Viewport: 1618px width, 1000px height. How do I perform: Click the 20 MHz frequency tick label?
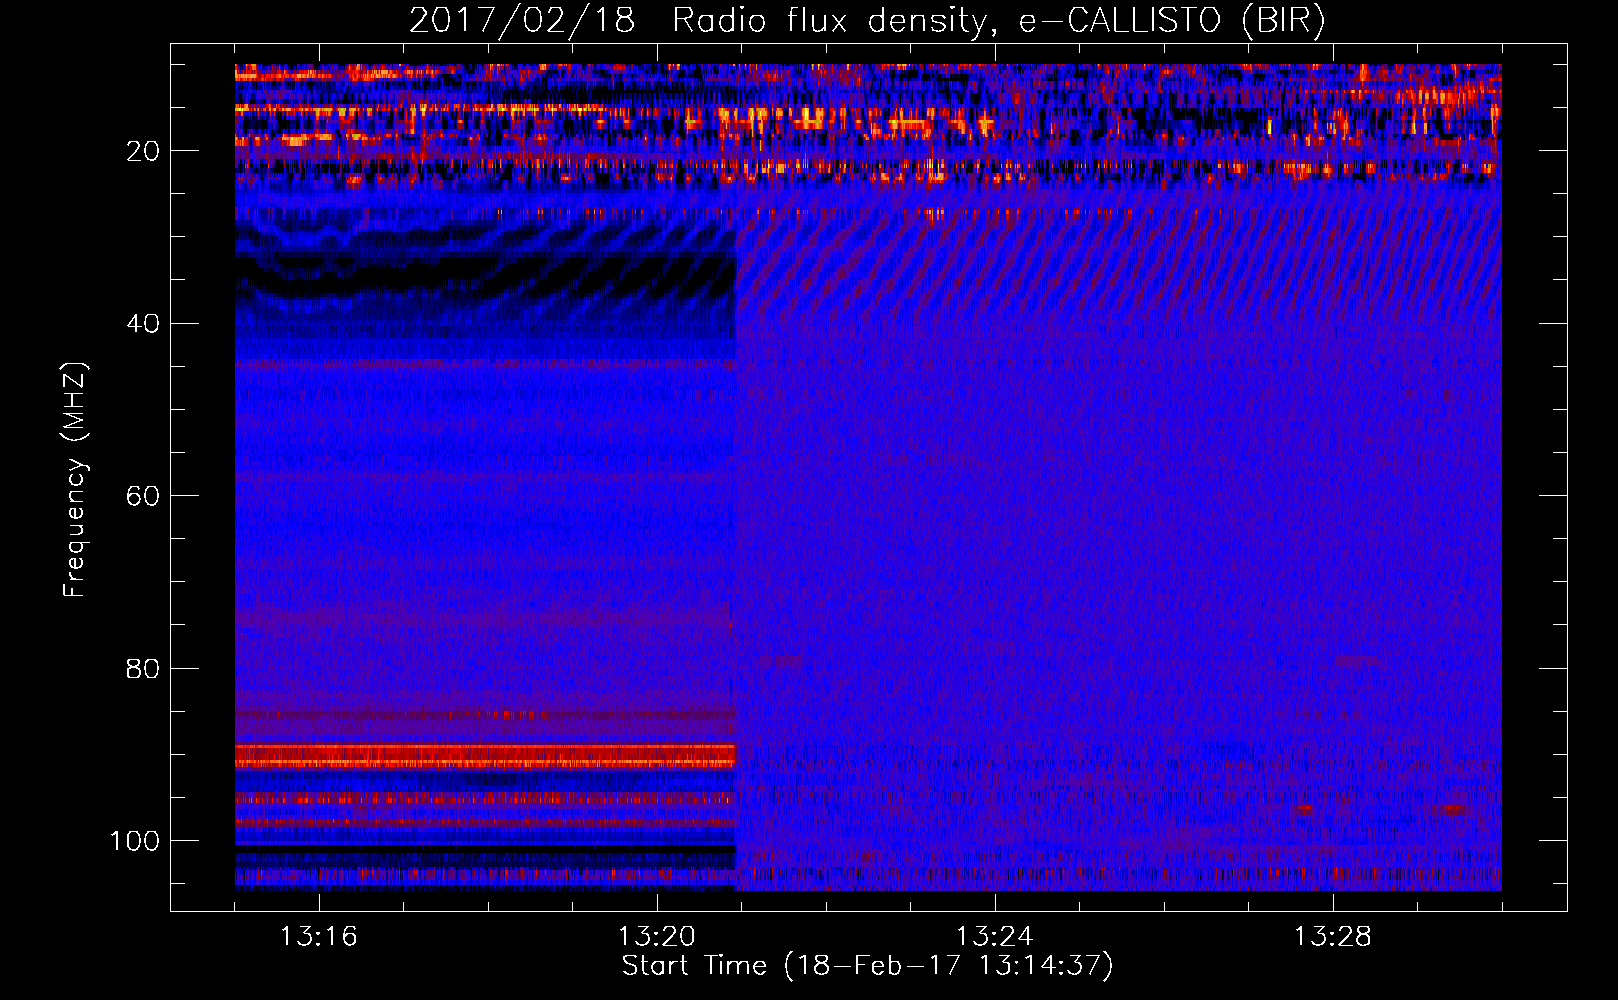[143, 151]
